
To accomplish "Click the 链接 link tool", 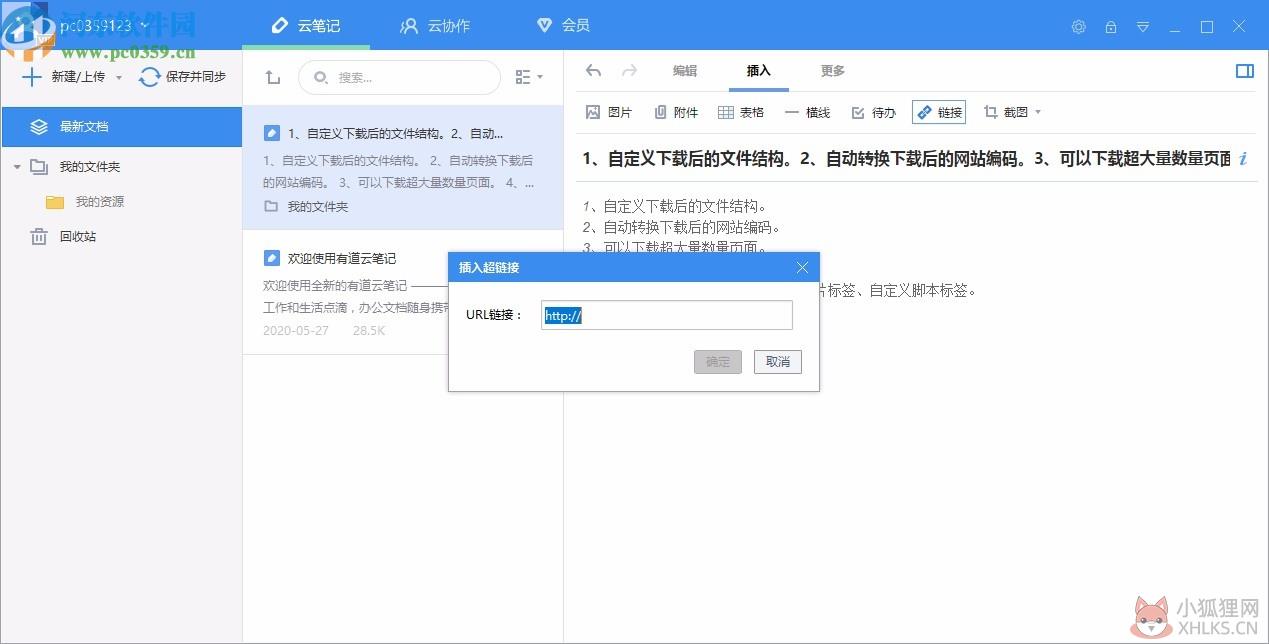I will coord(939,113).
